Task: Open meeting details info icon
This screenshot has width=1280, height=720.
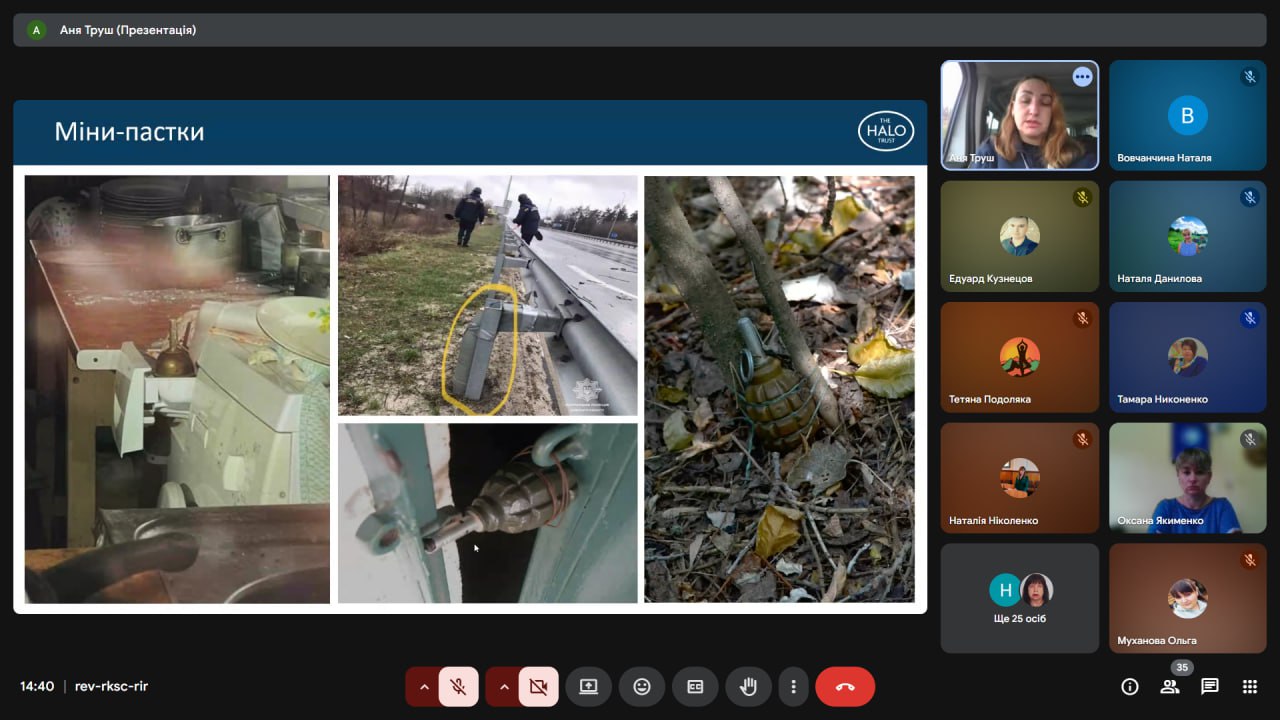Action: click(x=1130, y=686)
